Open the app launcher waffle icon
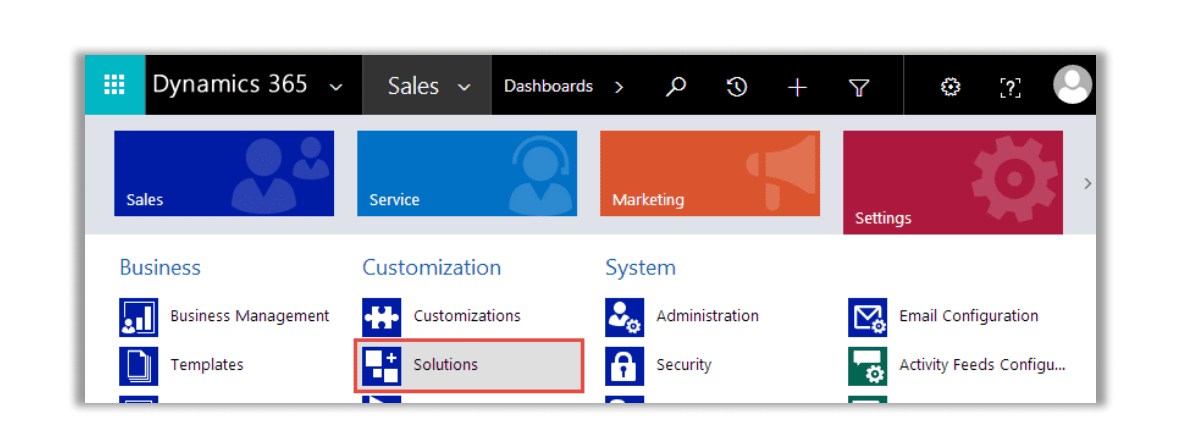 pos(115,85)
